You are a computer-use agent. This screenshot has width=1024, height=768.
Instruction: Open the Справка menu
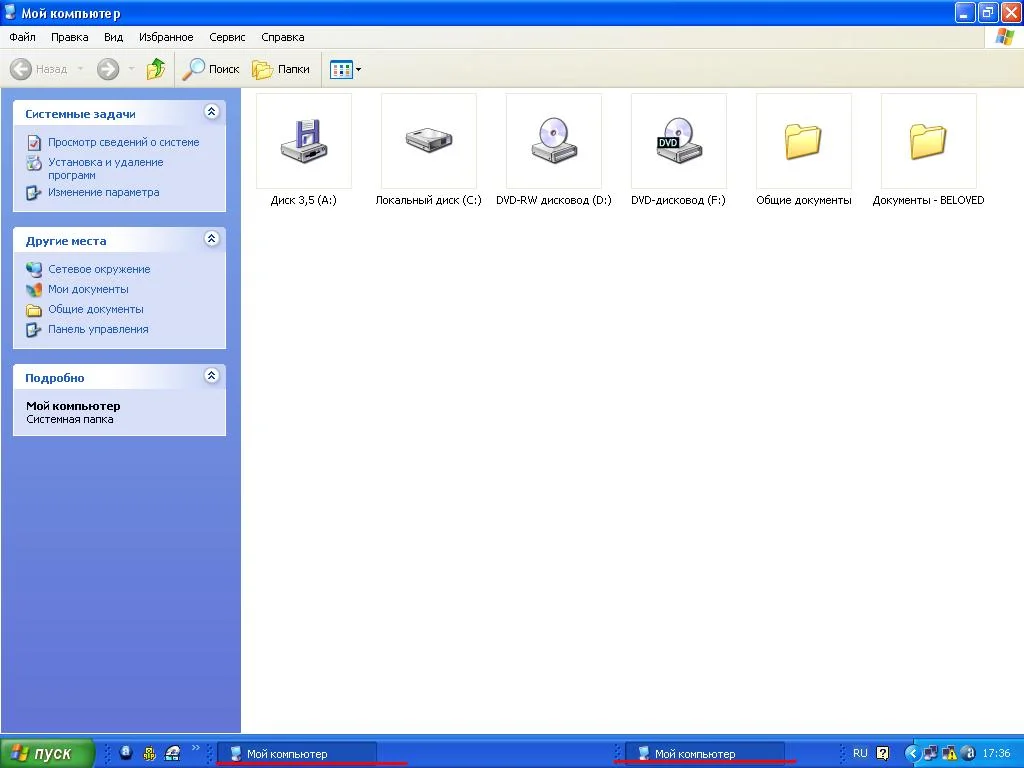click(283, 37)
